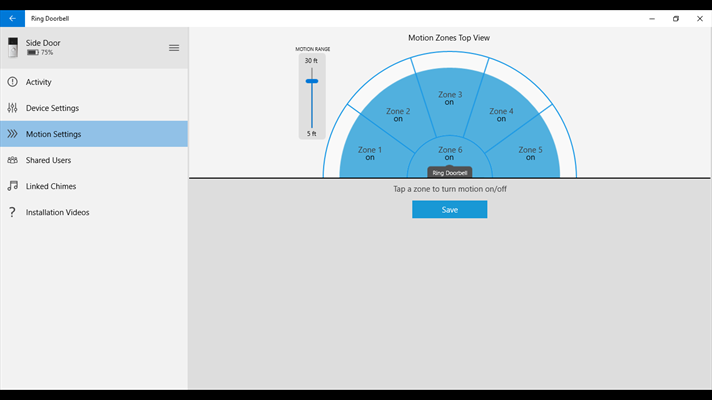Image resolution: width=712 pixels, height=400 pixels.
Task: Click the Ring Doorbell label under Zone 6
Action: point(450,173)
